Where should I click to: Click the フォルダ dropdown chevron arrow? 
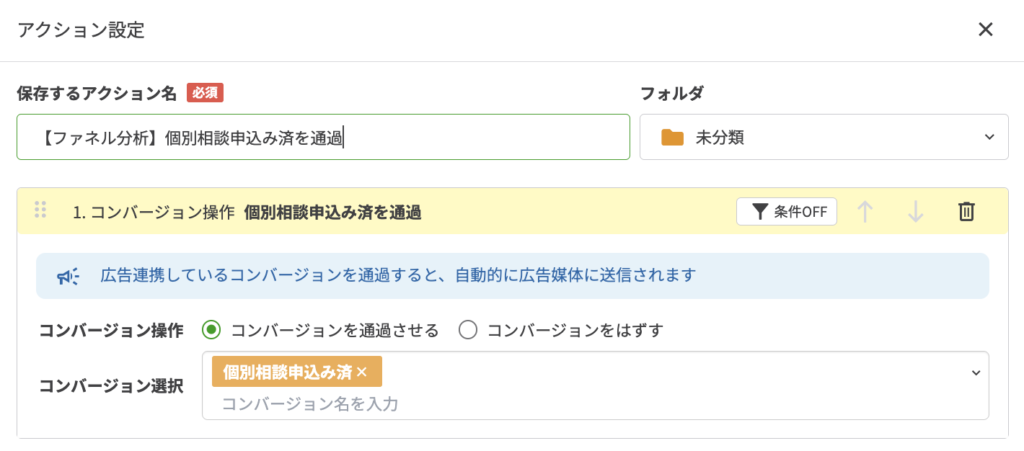(x=989, y=137)
